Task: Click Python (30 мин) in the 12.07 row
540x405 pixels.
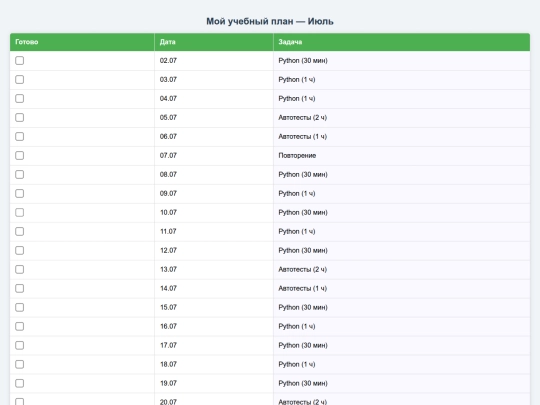Action: pos(303,250)
